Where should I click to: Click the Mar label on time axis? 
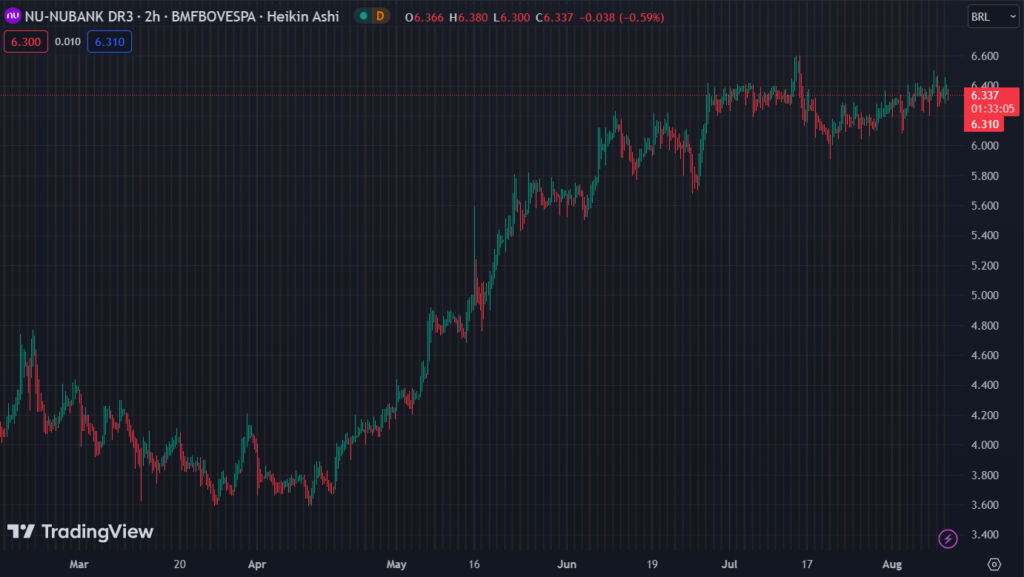[x=79, y=564]
